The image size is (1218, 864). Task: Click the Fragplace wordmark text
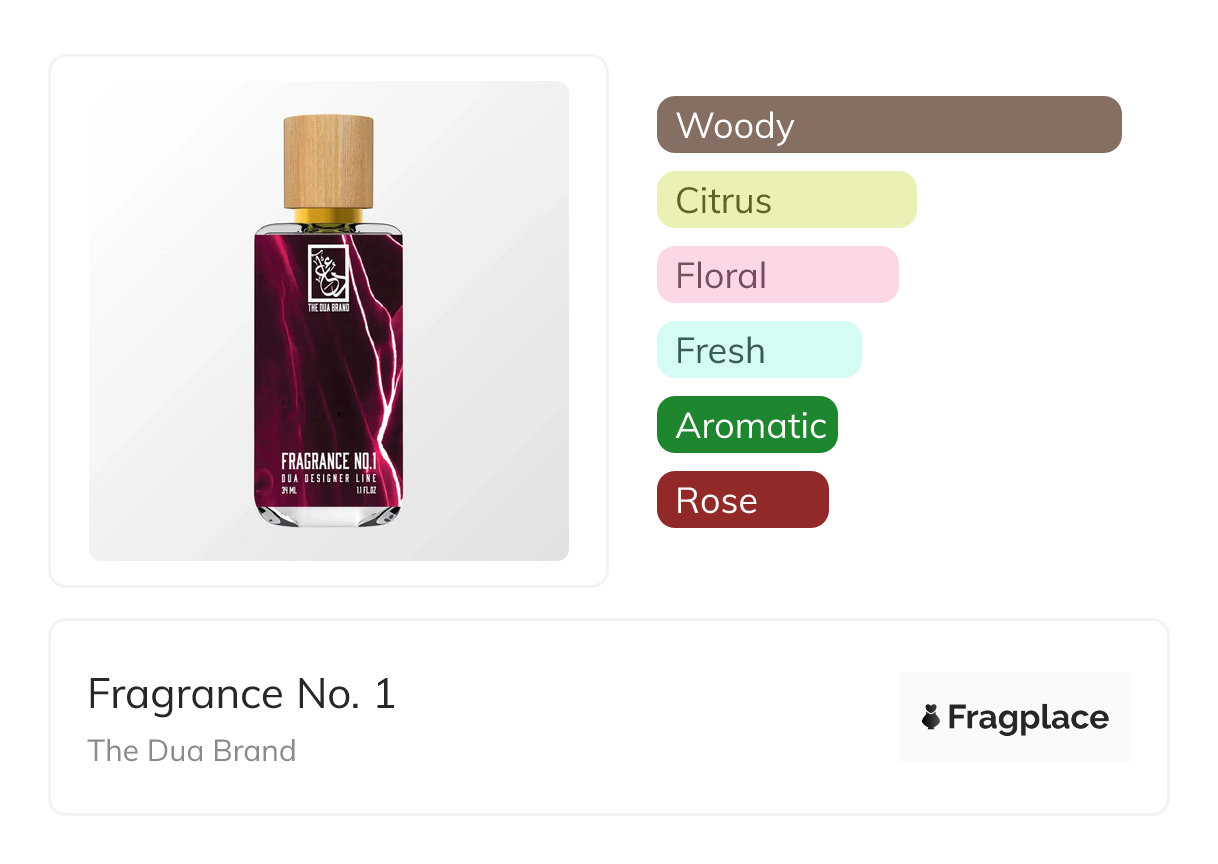tap(1028, 717)
